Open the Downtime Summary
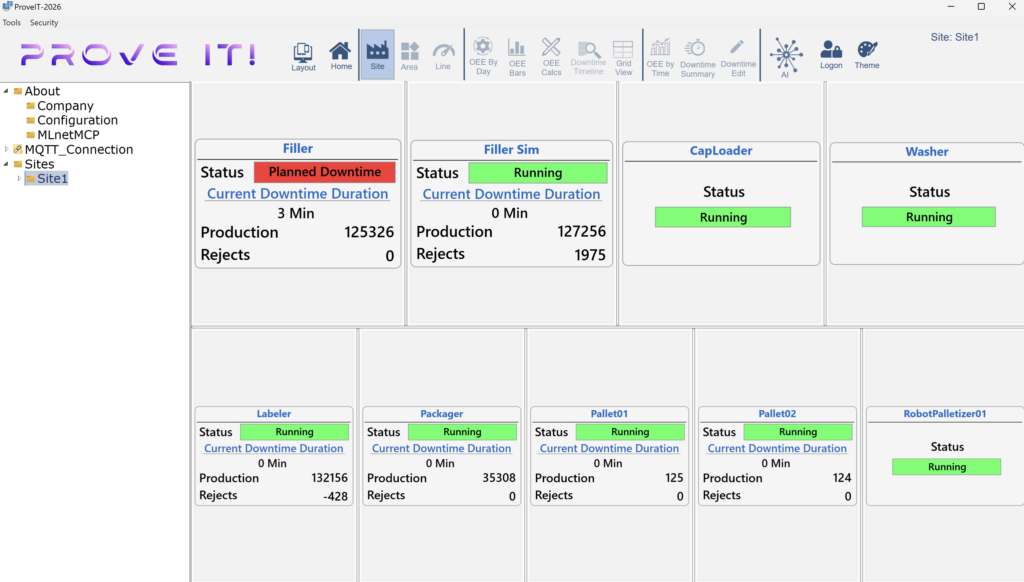The image size is (1024, 582). [697, 55]
